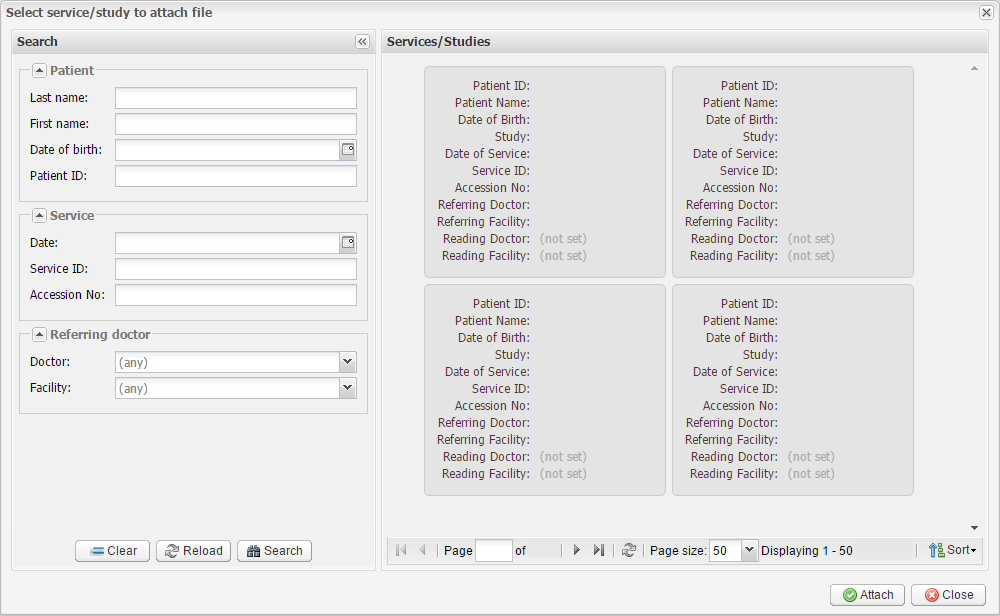The image size is (1000, 616).
Task: Select the bottom-right study card
Action: click(793, 390)
